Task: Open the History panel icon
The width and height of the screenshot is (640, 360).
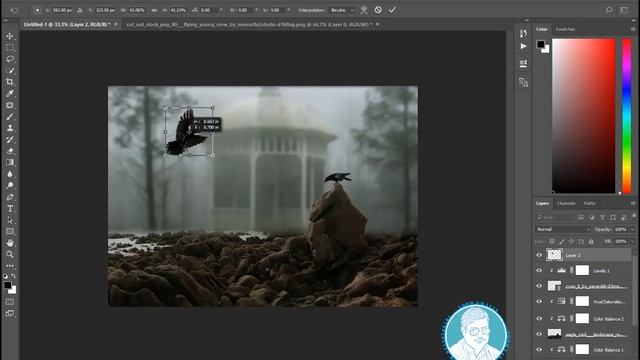Action: pyautogui.click(x=523, y=33)
